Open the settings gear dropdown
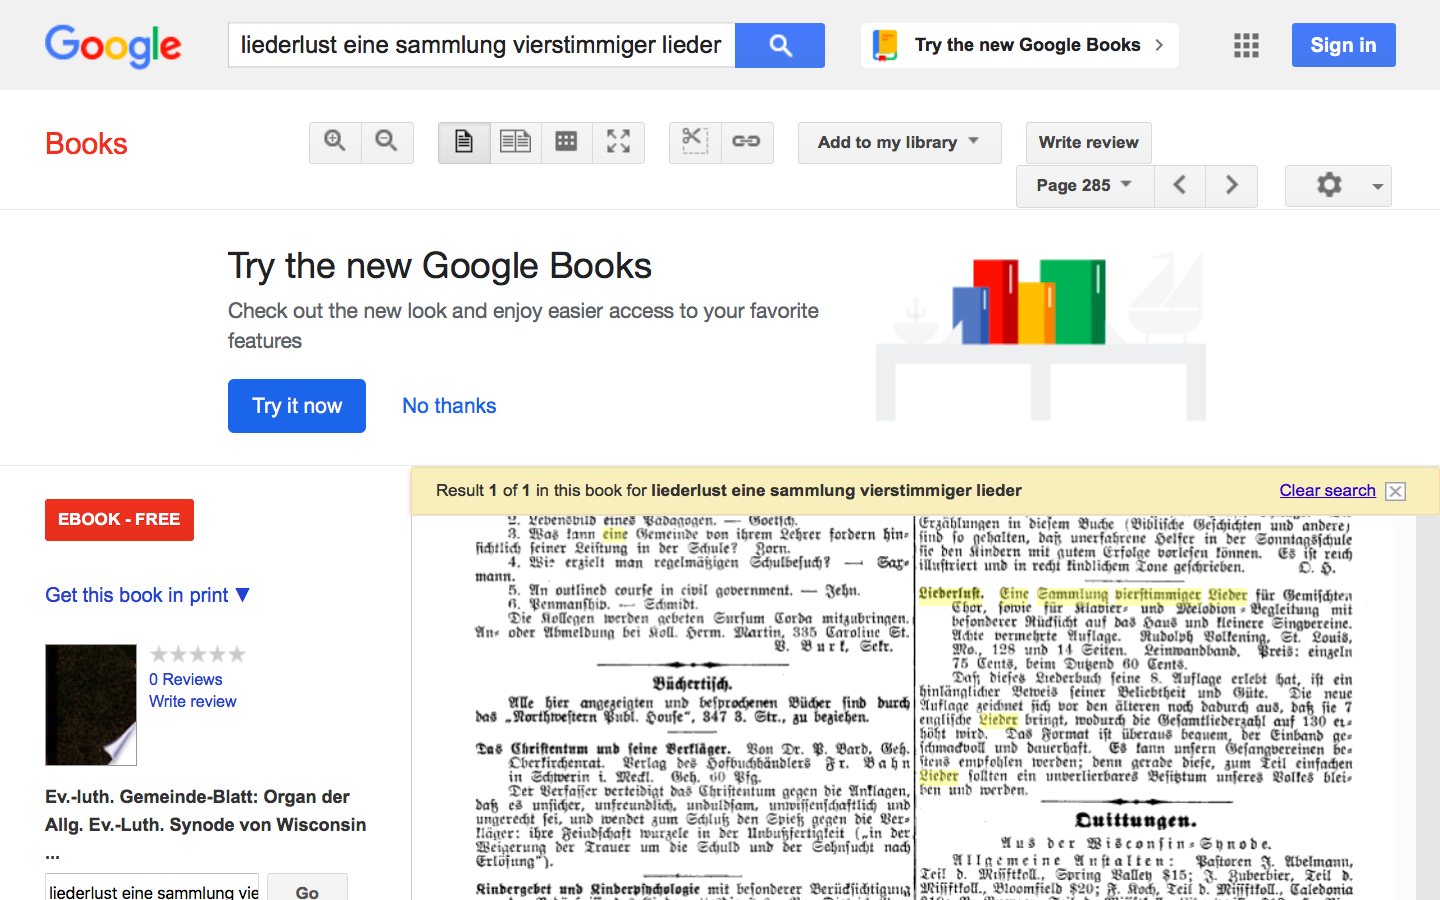The width and height of the screenshot is (1440, 900). click(x=1338, y=185)
